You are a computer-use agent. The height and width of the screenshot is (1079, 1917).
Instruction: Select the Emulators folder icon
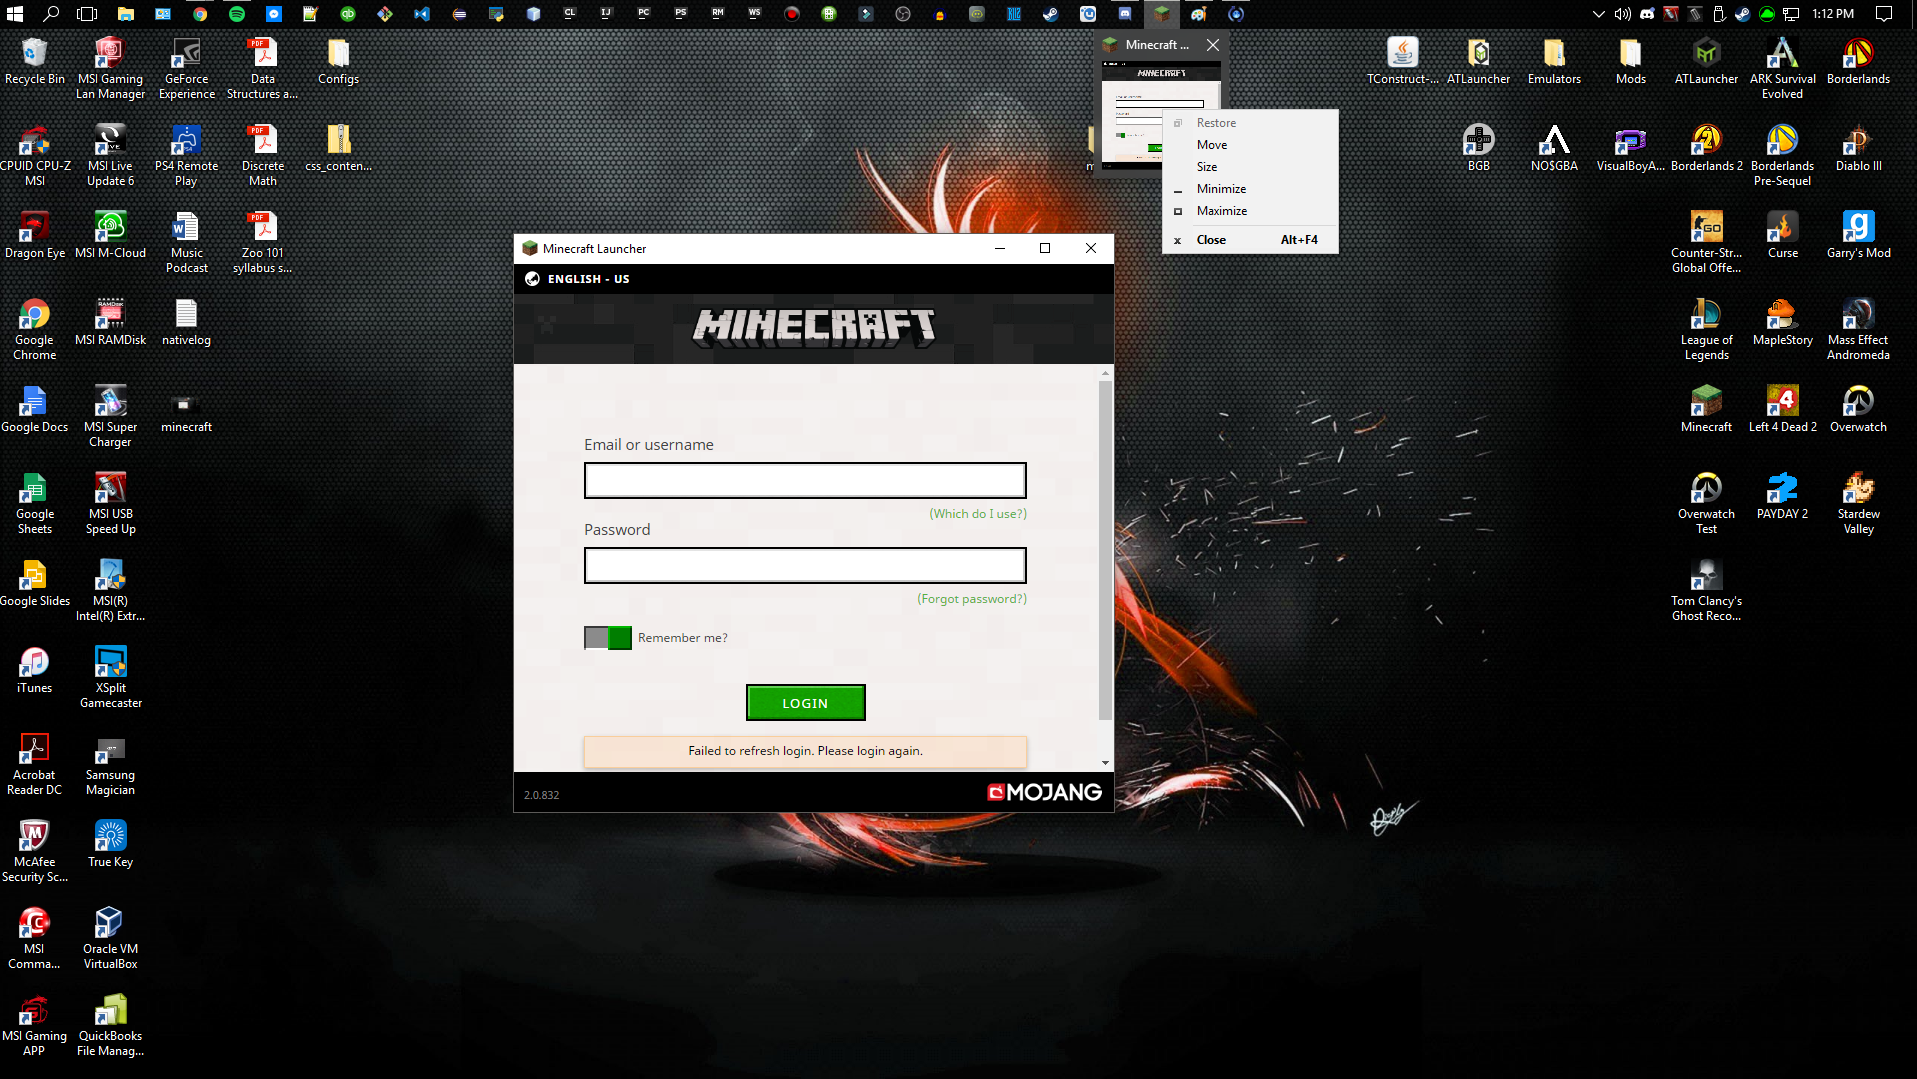1555,61
